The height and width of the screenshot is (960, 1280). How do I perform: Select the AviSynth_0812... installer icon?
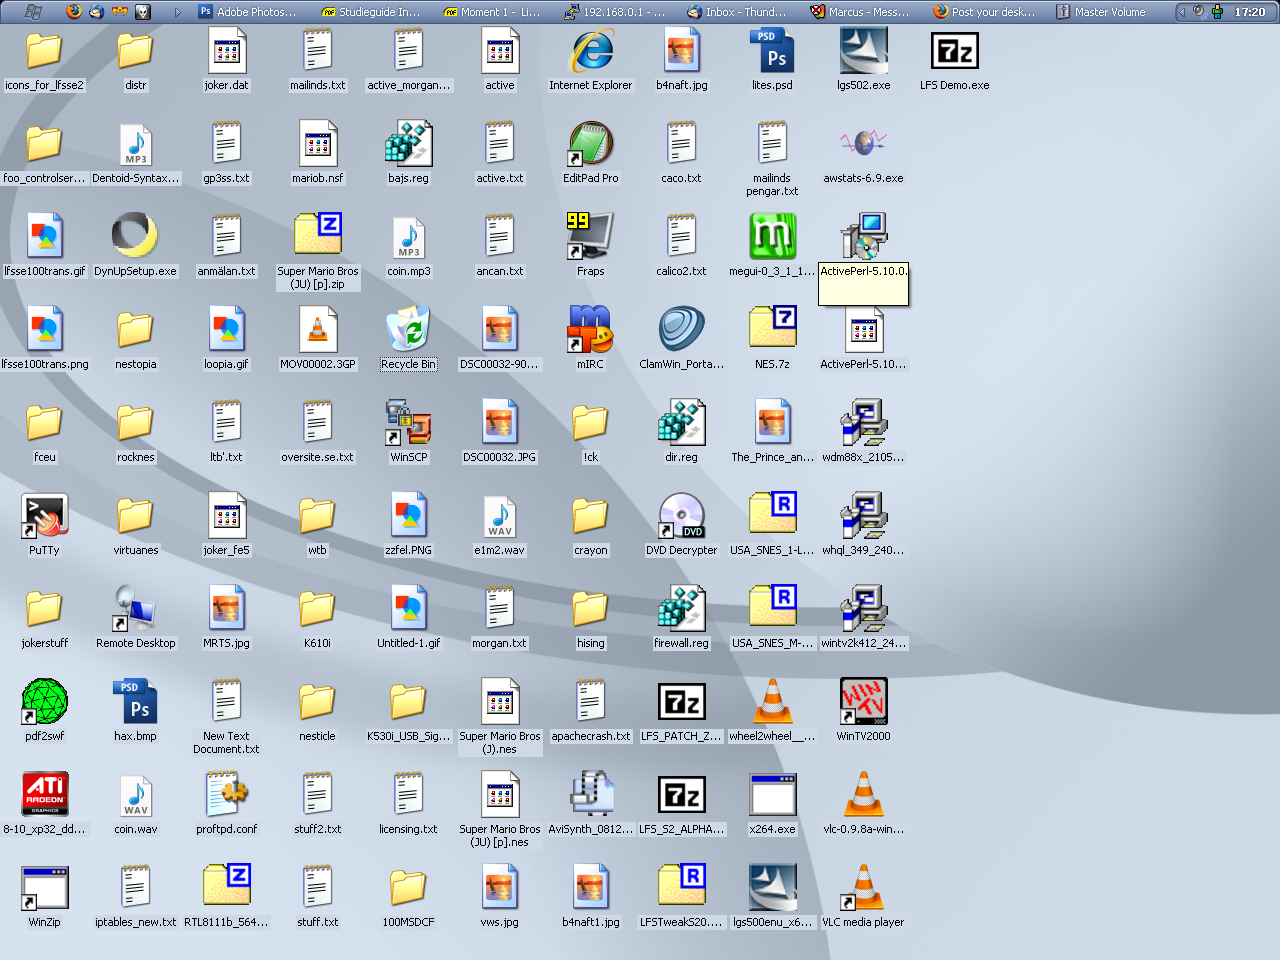(x=590, y=795)
